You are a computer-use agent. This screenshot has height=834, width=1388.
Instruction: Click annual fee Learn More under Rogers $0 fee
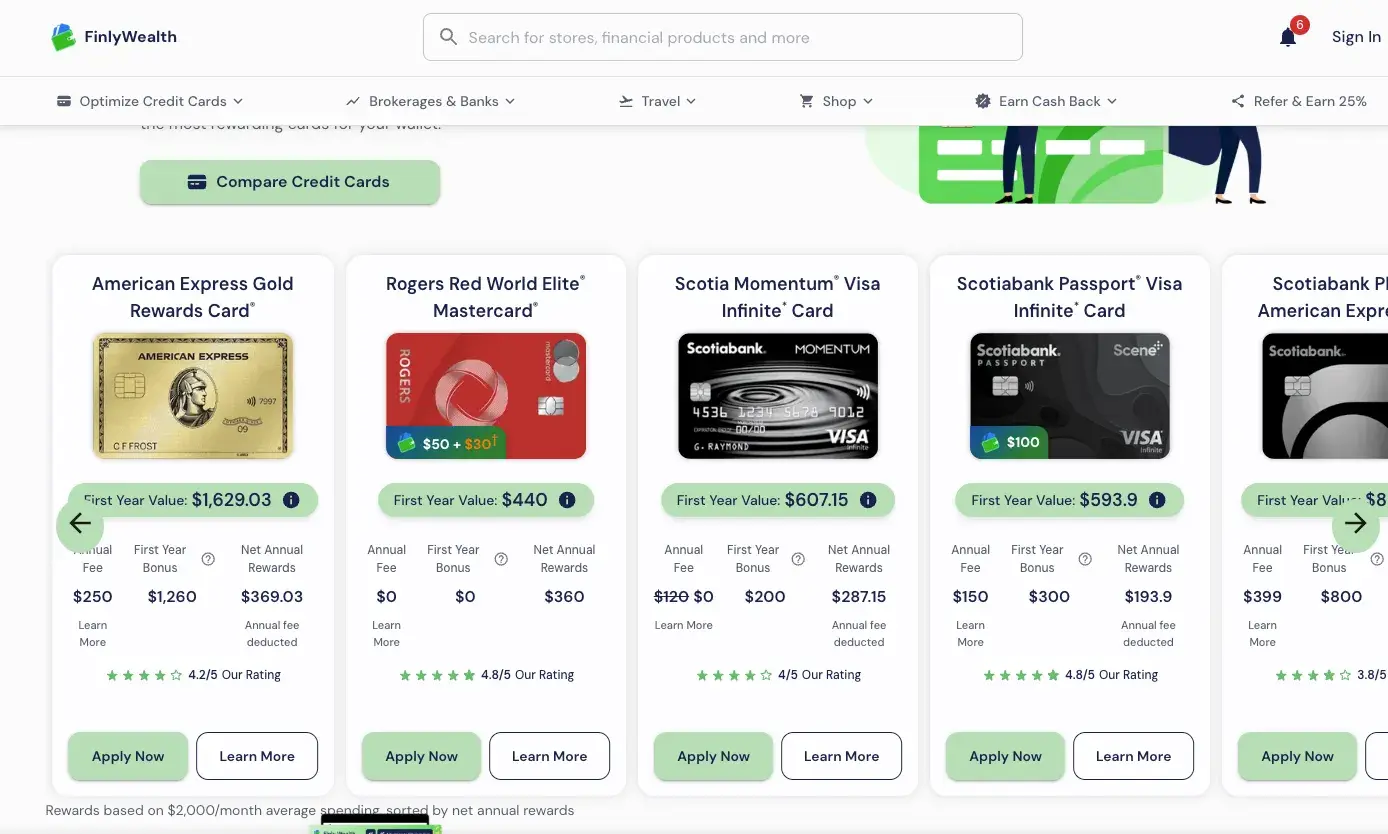[x=387, y=634]
